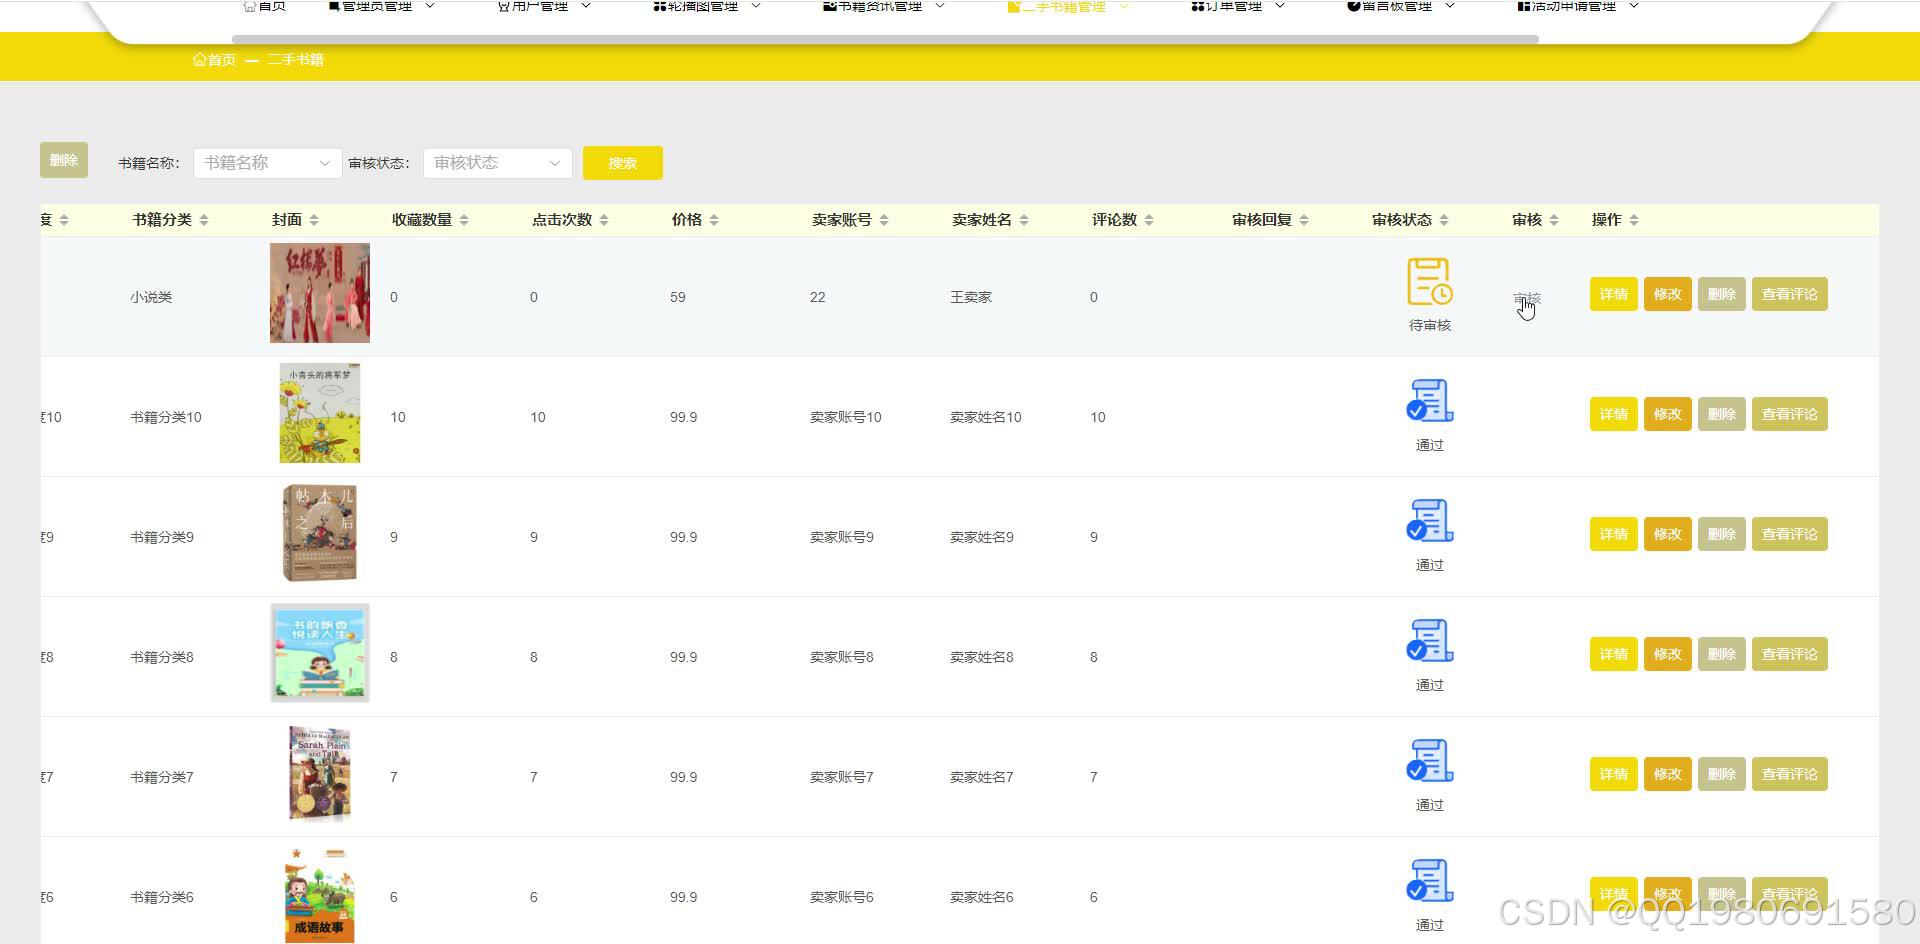Expand the 书籍资讯管理 menu chevron
The width and height of the screenshot is (1920, 944).
[x=940, y=6]
